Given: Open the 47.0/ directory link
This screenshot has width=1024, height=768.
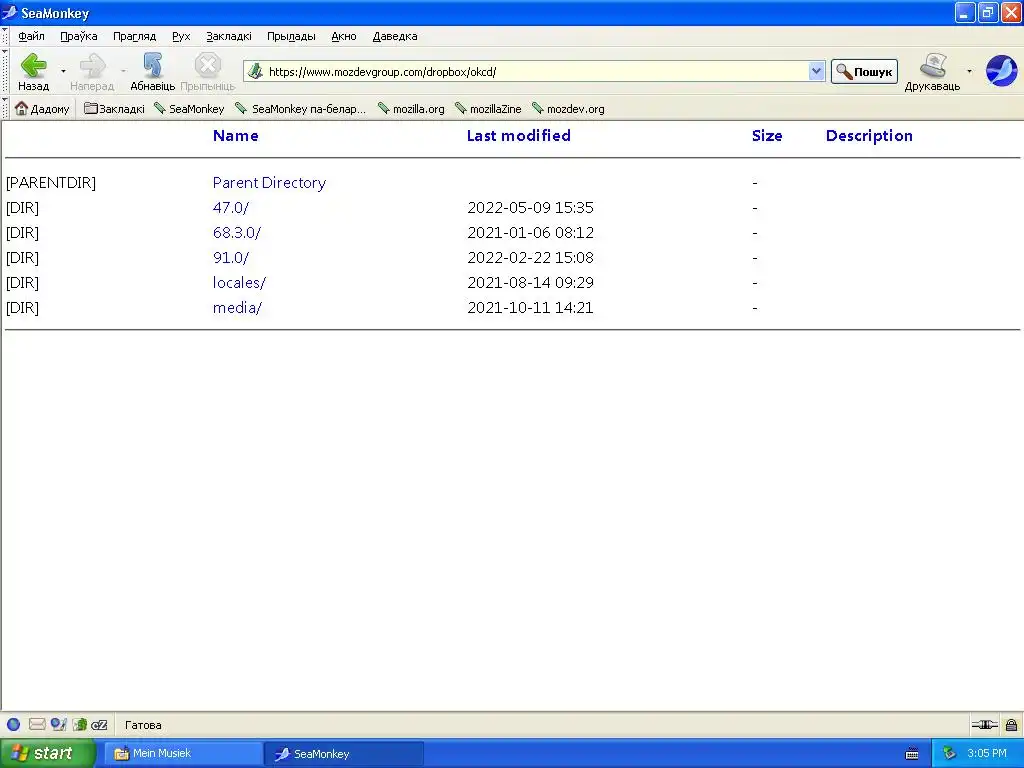Looking at the screenshot, I should 231,208.
